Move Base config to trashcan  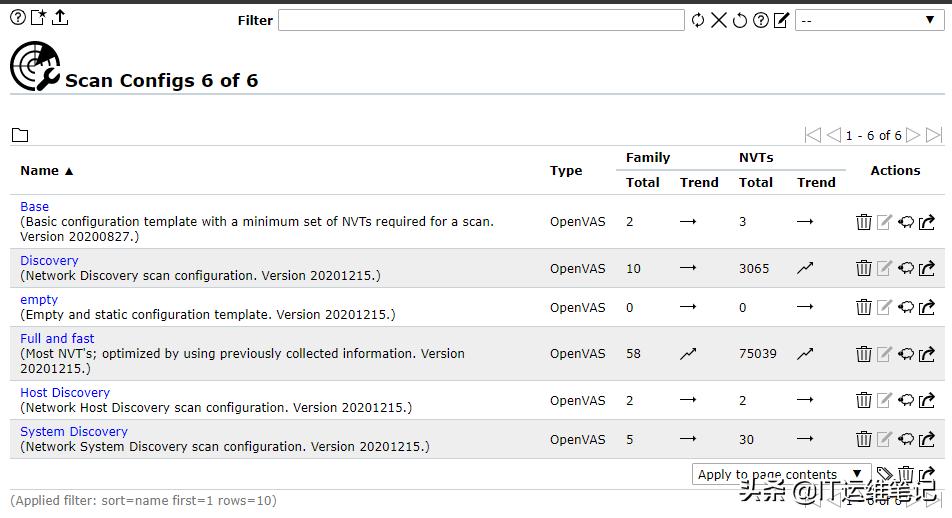pos(864,222)
